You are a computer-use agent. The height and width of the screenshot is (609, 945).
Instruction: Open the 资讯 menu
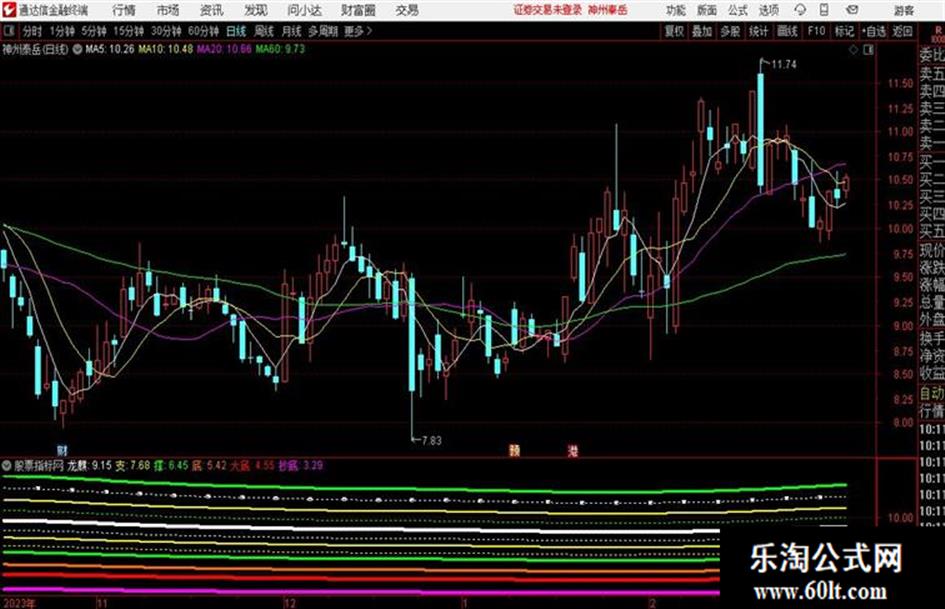coord(212,10)
